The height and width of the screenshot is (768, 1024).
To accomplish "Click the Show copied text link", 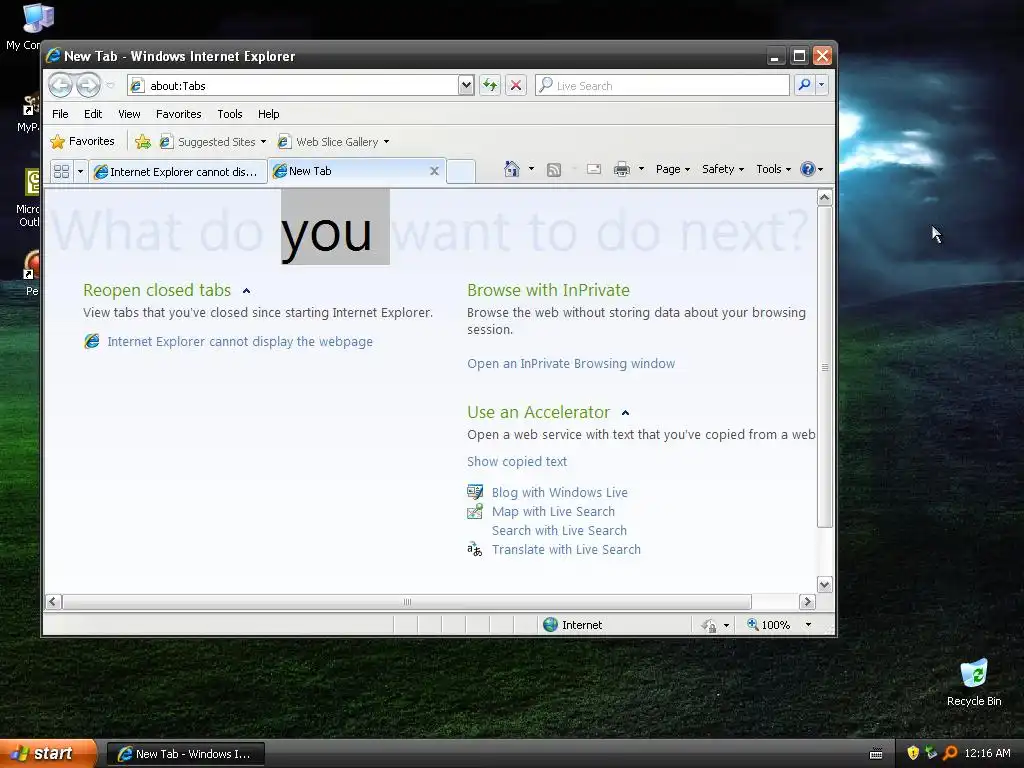I will click(x=517, y=462).
